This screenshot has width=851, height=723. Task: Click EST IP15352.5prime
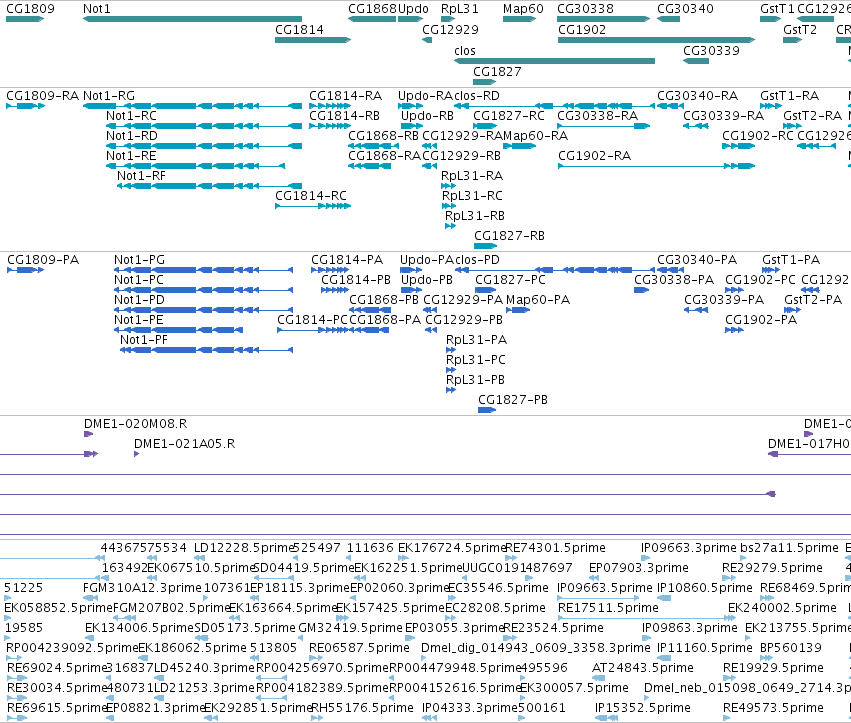point(607,718)
